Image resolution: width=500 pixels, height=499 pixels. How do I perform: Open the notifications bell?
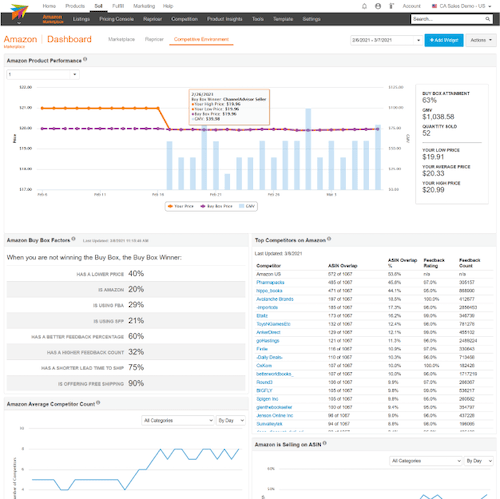click(x=364, y=6)
